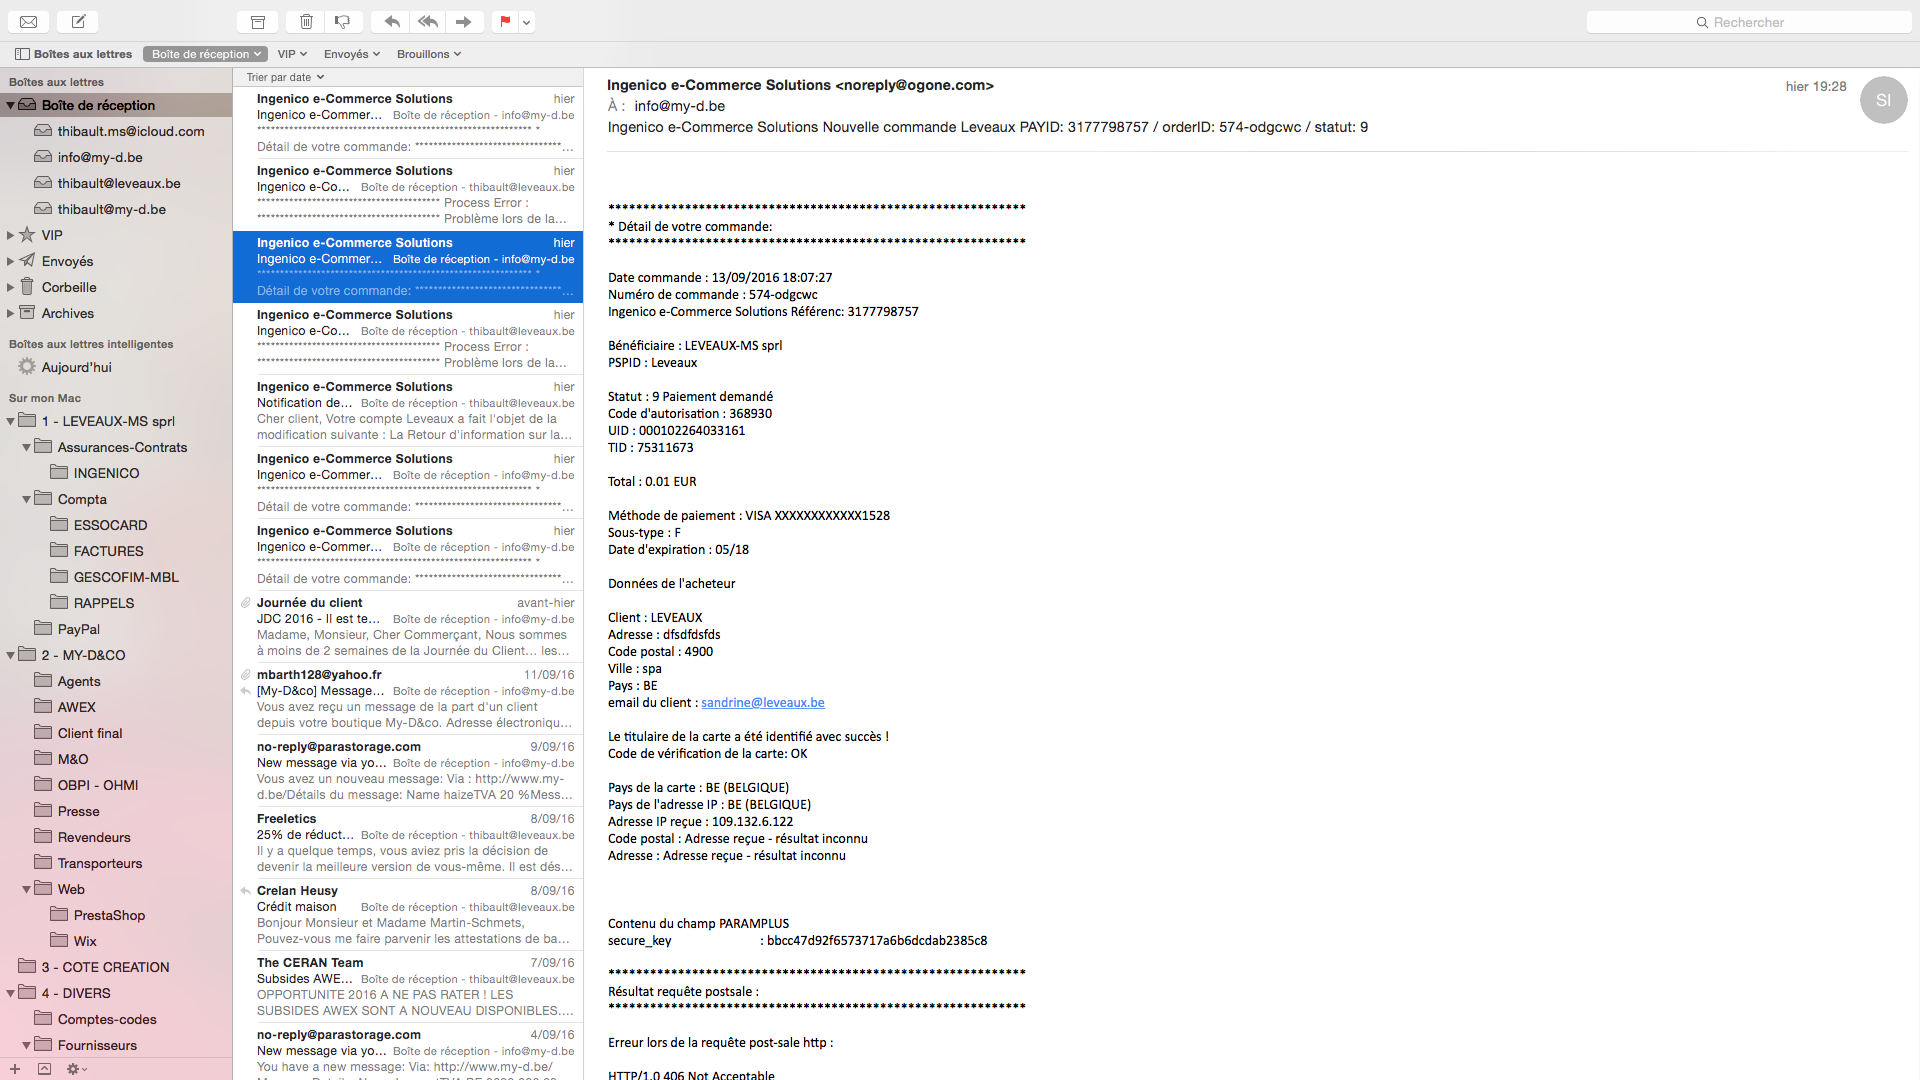Image resolution: width=1920 pixels, height=1080 pixels.
Task: Click the get new mail envelope icon
Action: click(28, 21)
